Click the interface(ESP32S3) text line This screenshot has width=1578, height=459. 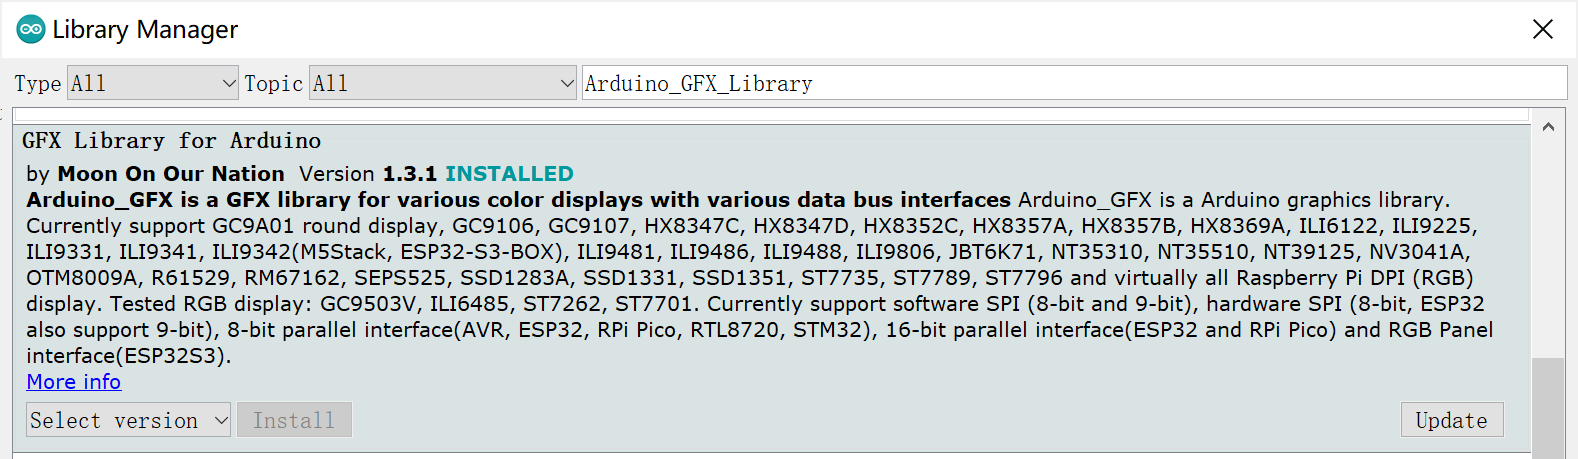pyautogui.click(x=129, y=356)
